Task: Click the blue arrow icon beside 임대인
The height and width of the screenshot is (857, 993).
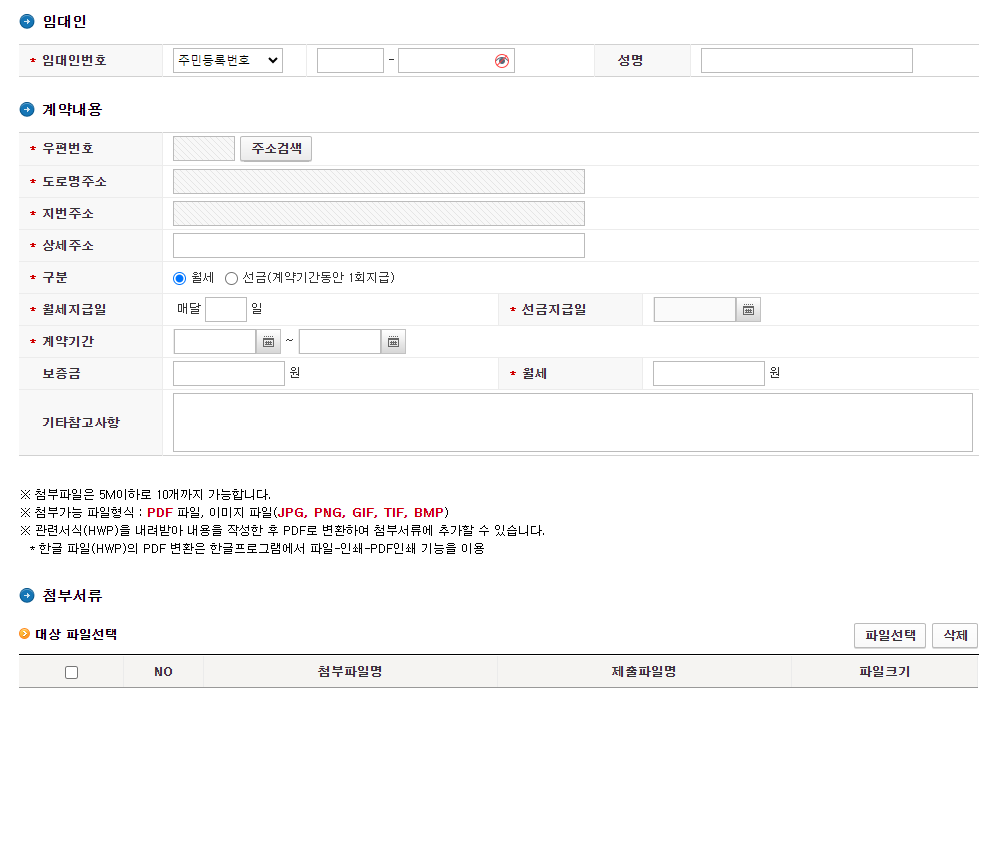Action: (x=27, y=22)
